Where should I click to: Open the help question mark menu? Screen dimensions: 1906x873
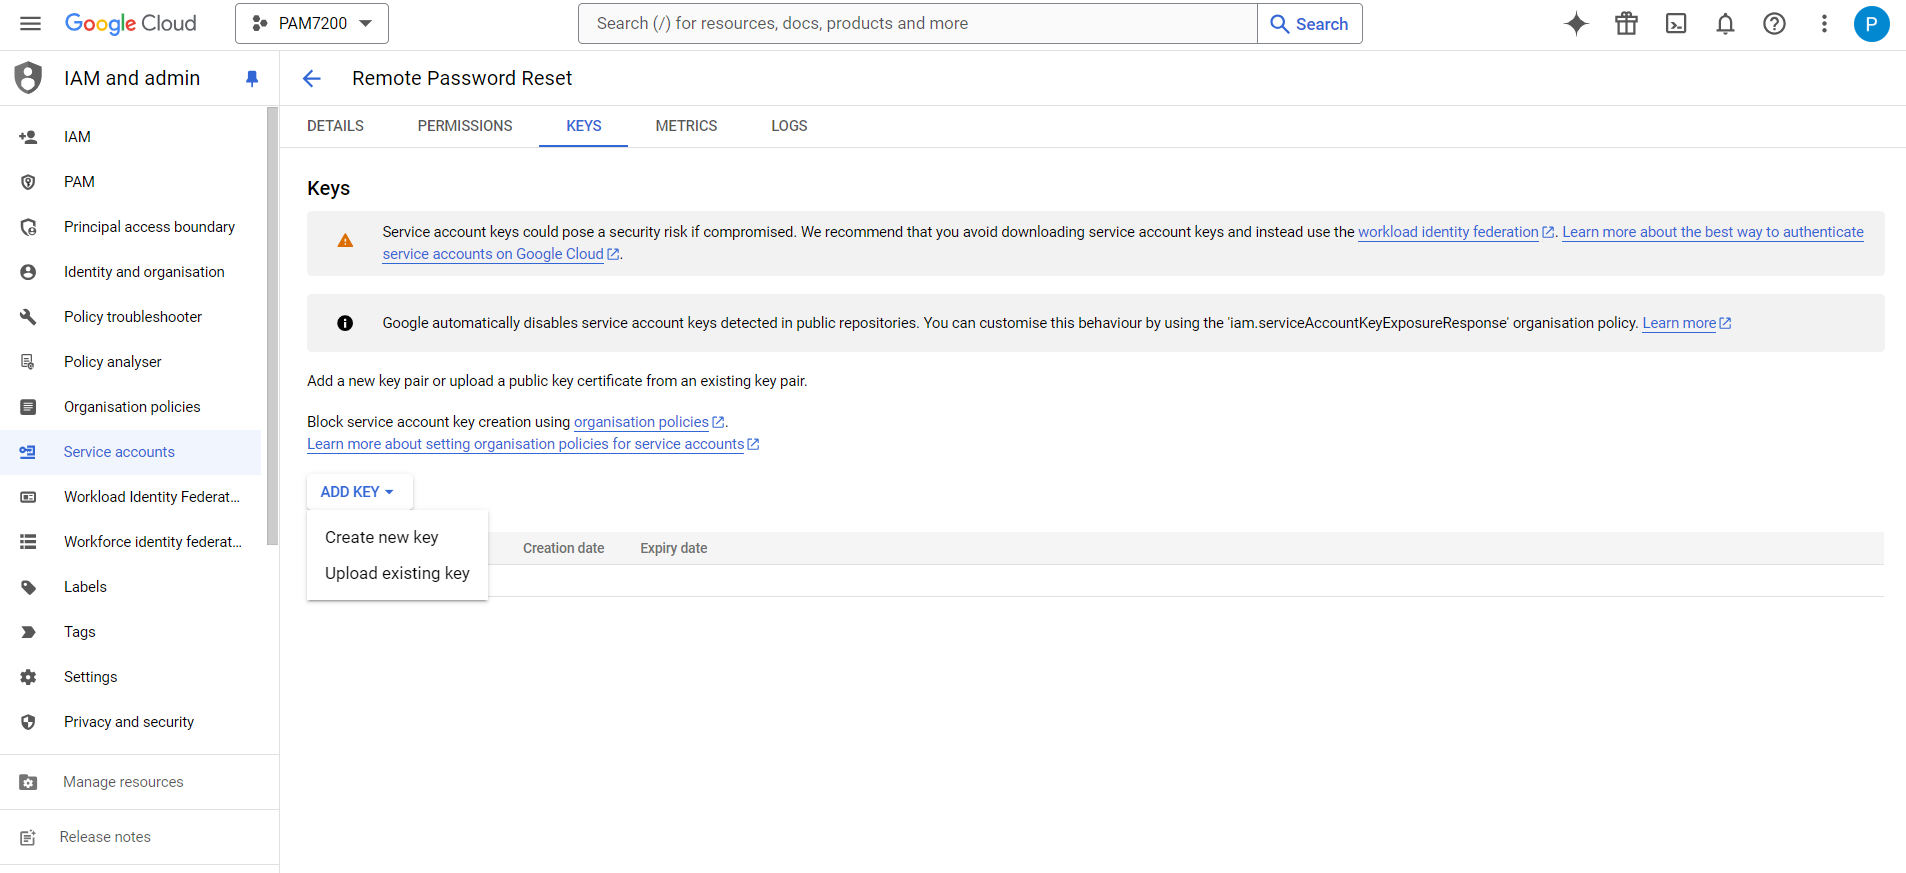1774,24
